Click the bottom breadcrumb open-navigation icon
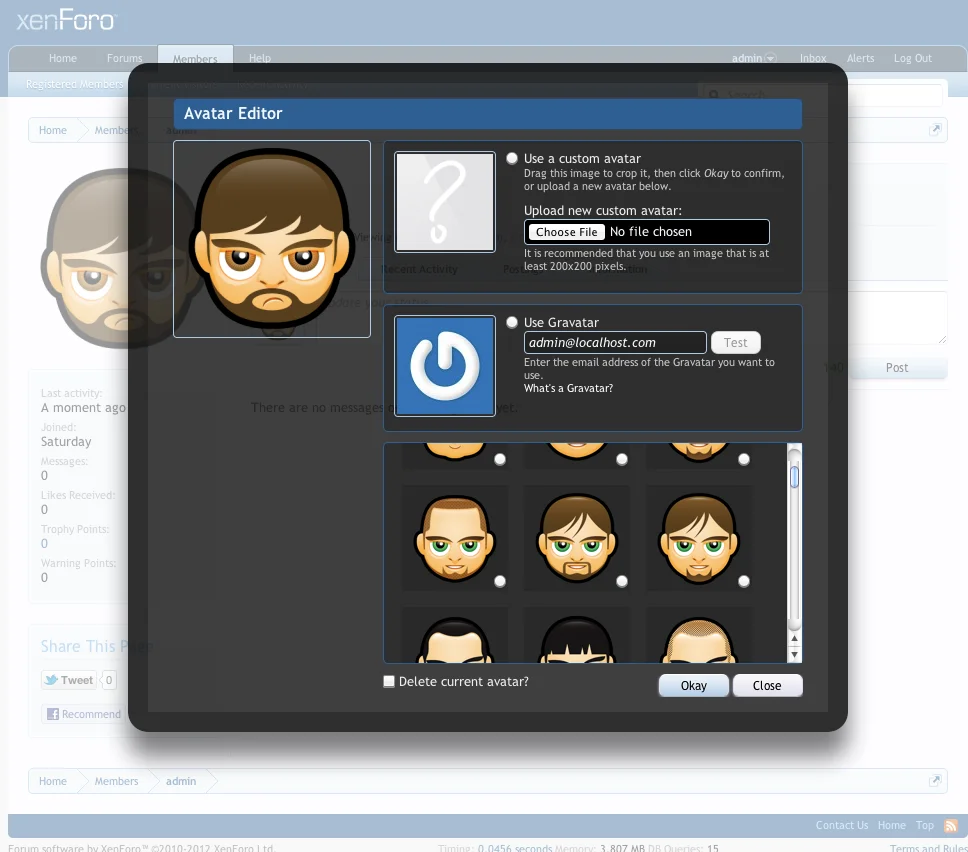 (935, 780)
